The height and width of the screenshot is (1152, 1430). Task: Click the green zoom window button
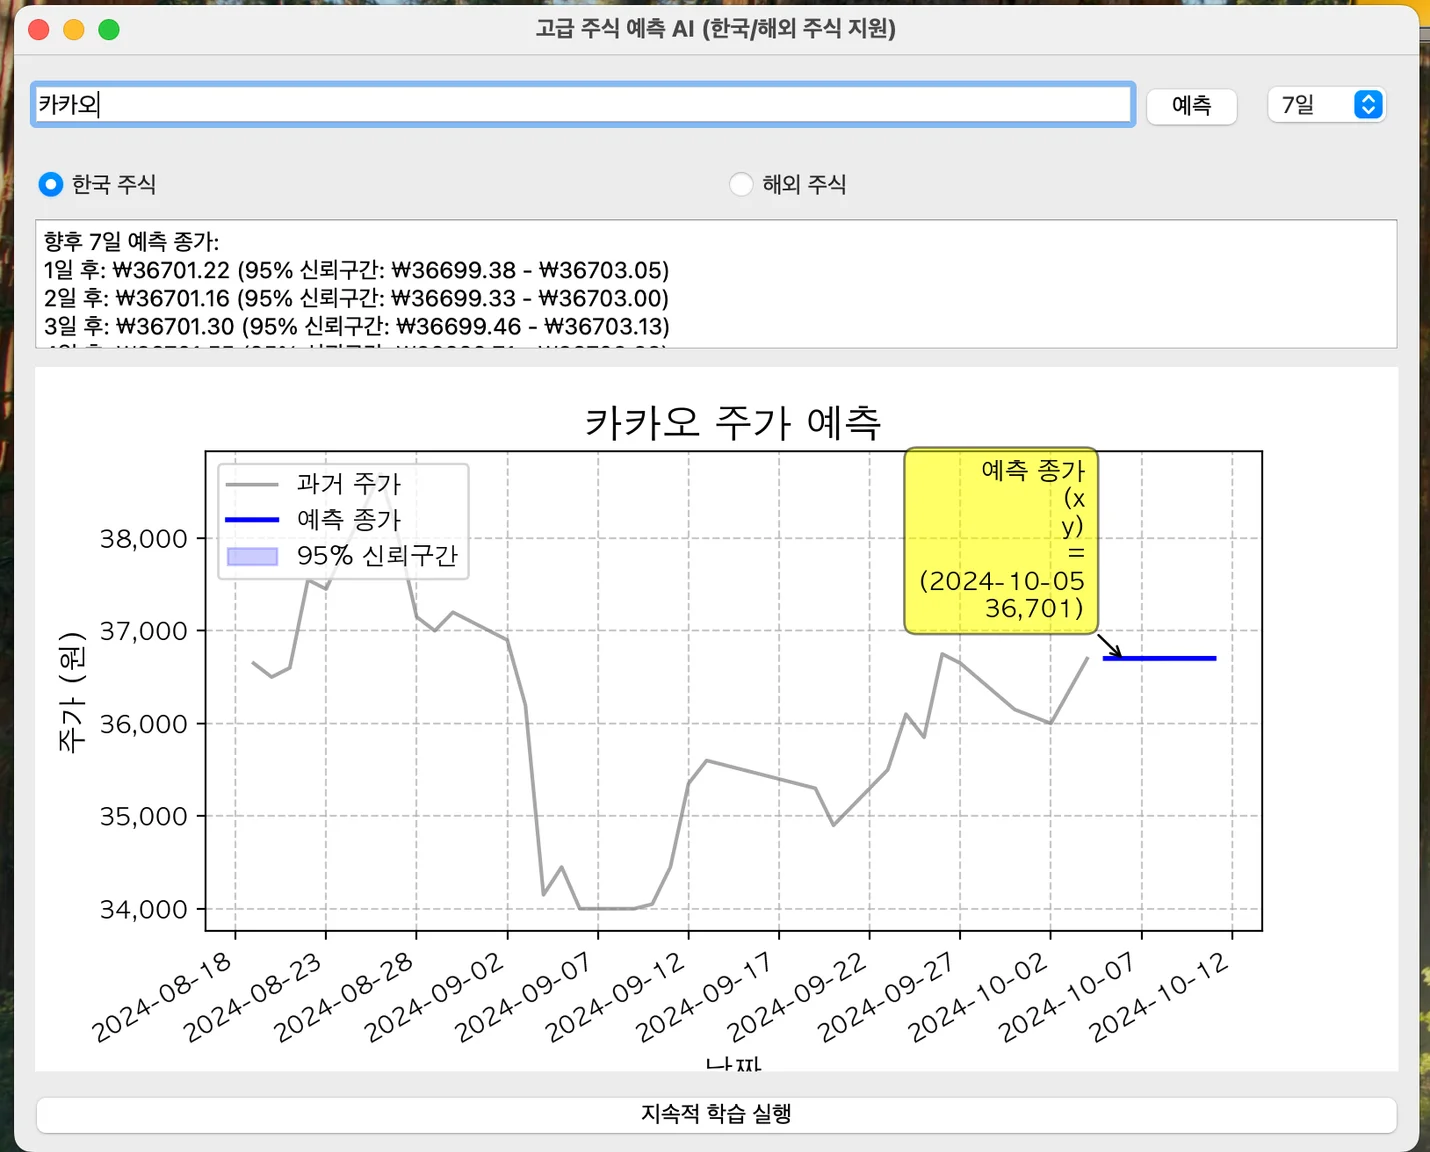tap(109, 29)
